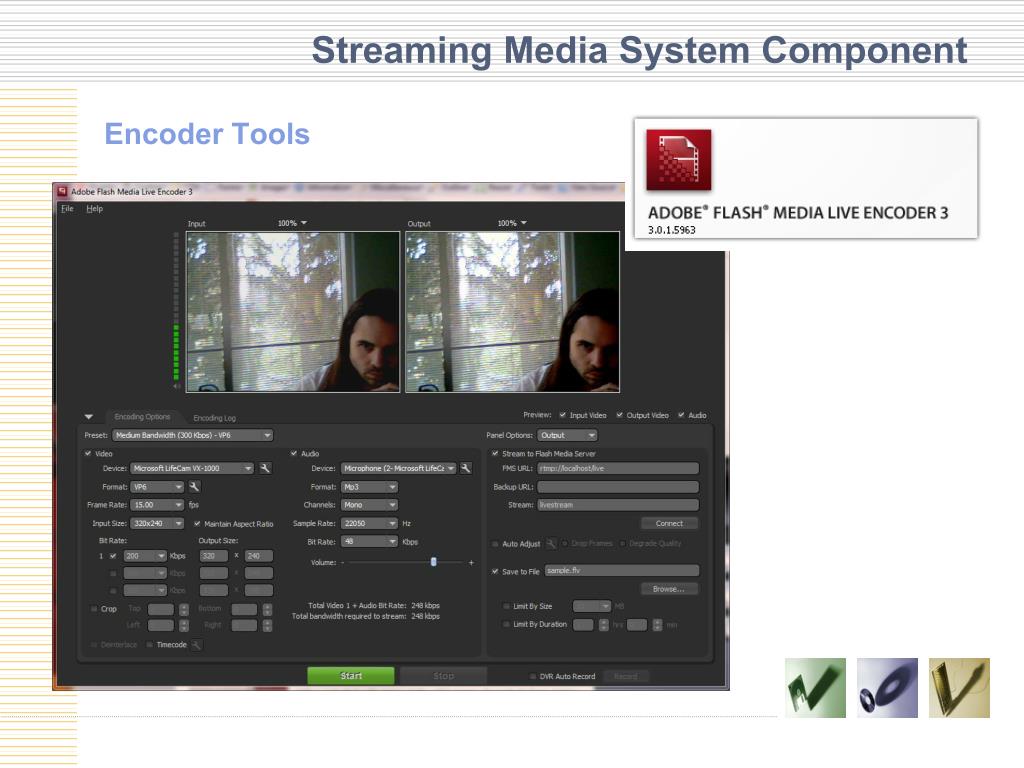Open the video Format VP6 dropdown
This screenshot has width=1024, height=768.
click(157, 487)
